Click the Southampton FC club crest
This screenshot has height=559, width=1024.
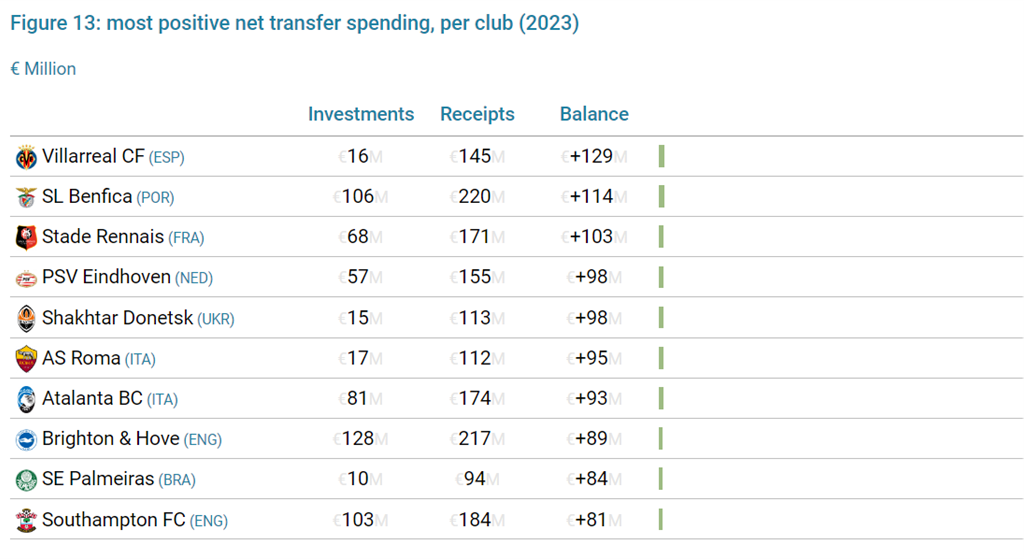[26, 520]
